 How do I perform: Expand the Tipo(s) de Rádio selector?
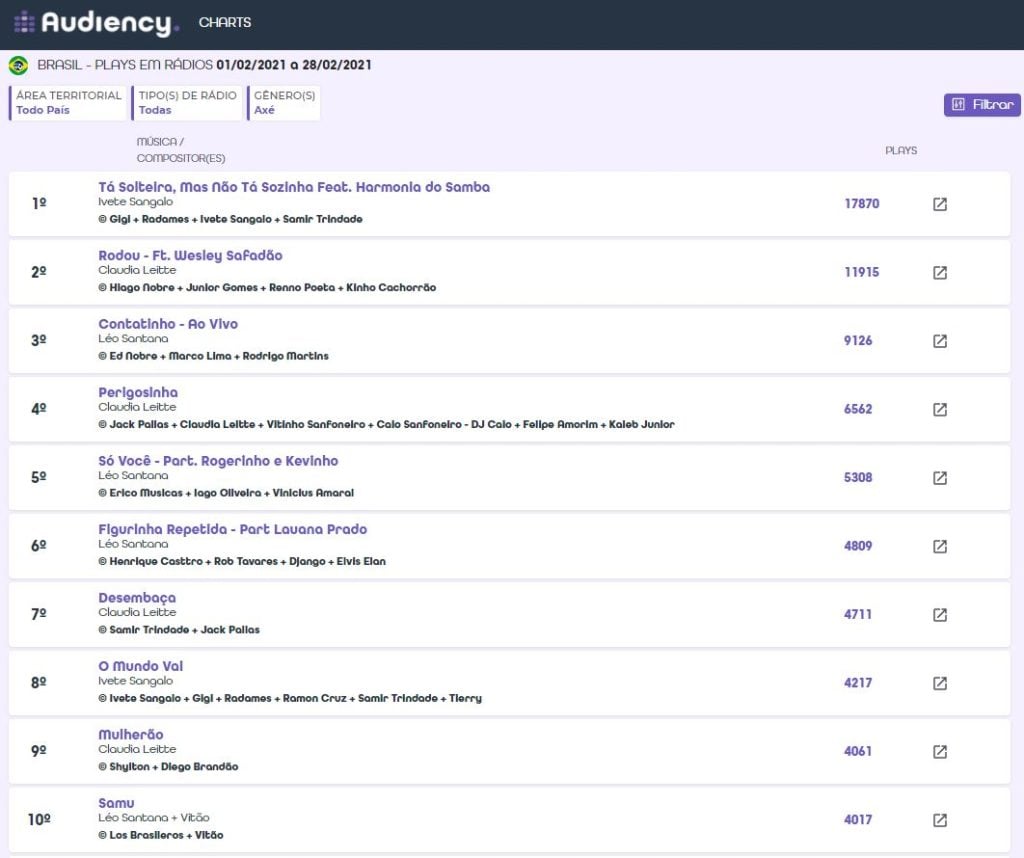tap(187, 103)
